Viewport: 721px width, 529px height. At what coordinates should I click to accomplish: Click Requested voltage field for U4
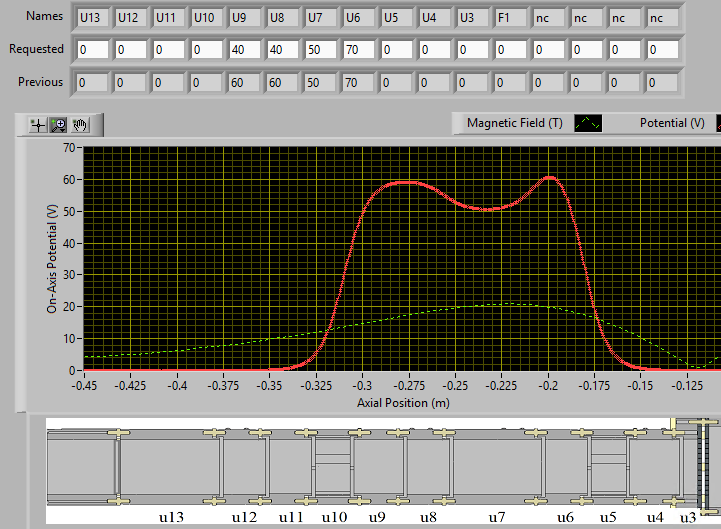click(x=435, y=50)
